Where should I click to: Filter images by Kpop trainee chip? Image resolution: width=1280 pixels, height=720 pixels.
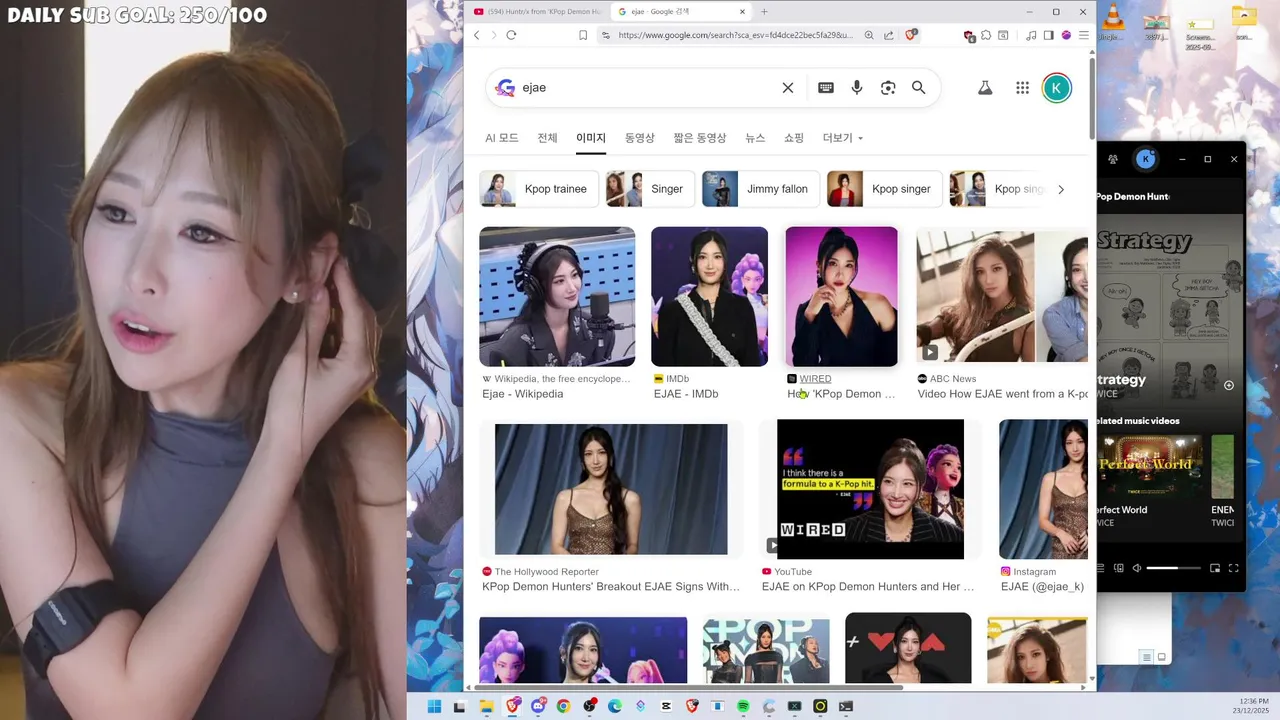tap(539, 189)
